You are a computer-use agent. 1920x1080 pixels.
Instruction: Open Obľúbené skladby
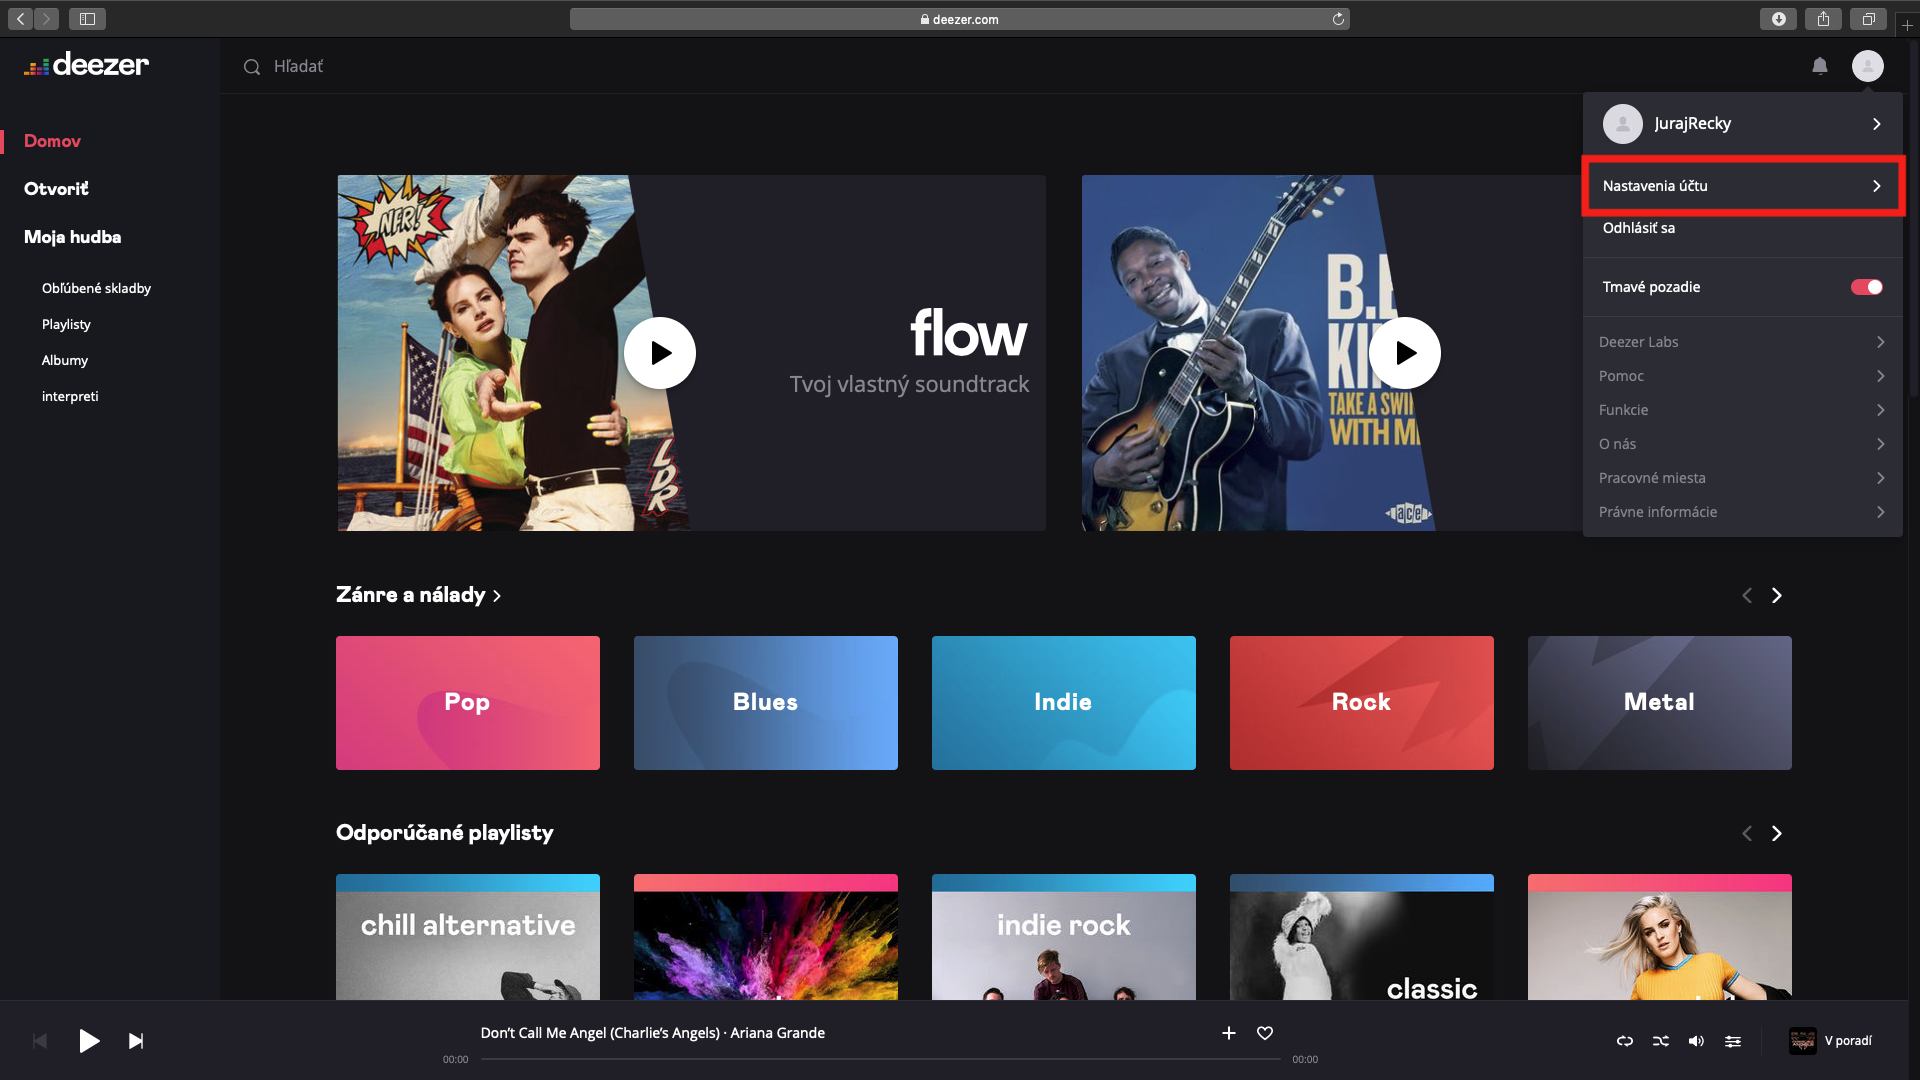(96, 288)
